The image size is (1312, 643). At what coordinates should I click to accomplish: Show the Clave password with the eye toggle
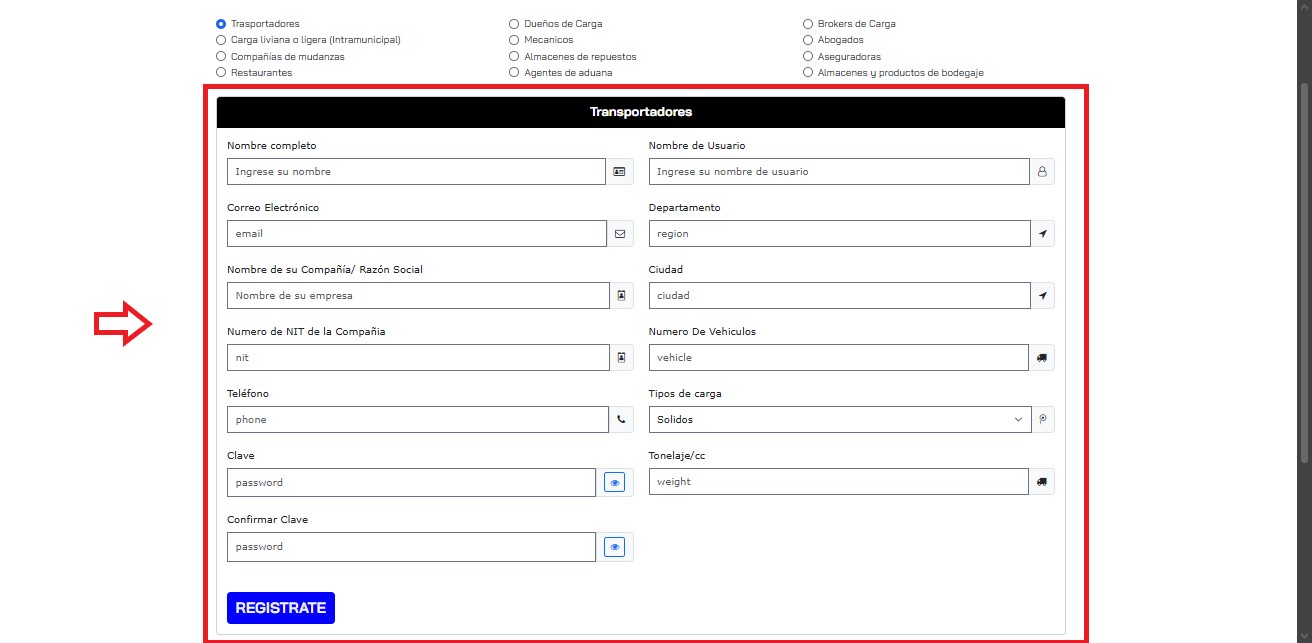[615, 481]
